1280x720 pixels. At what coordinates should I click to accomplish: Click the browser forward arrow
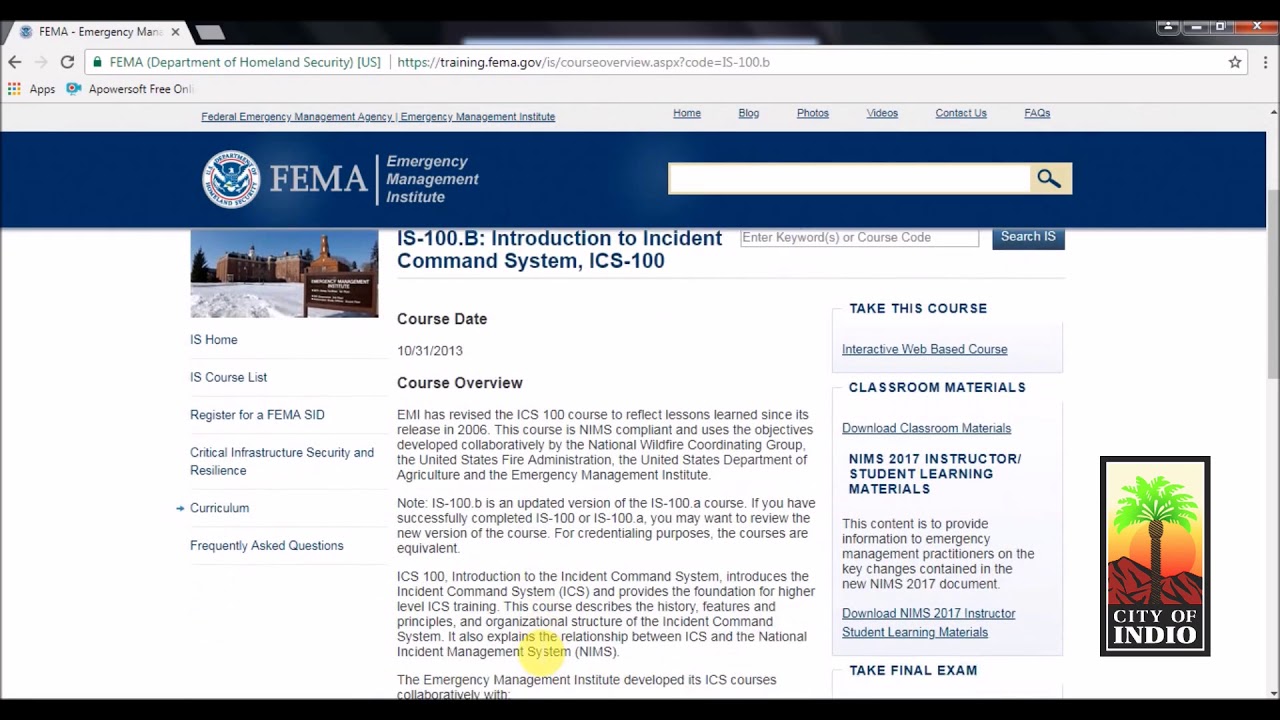click(x=41, y=62)
